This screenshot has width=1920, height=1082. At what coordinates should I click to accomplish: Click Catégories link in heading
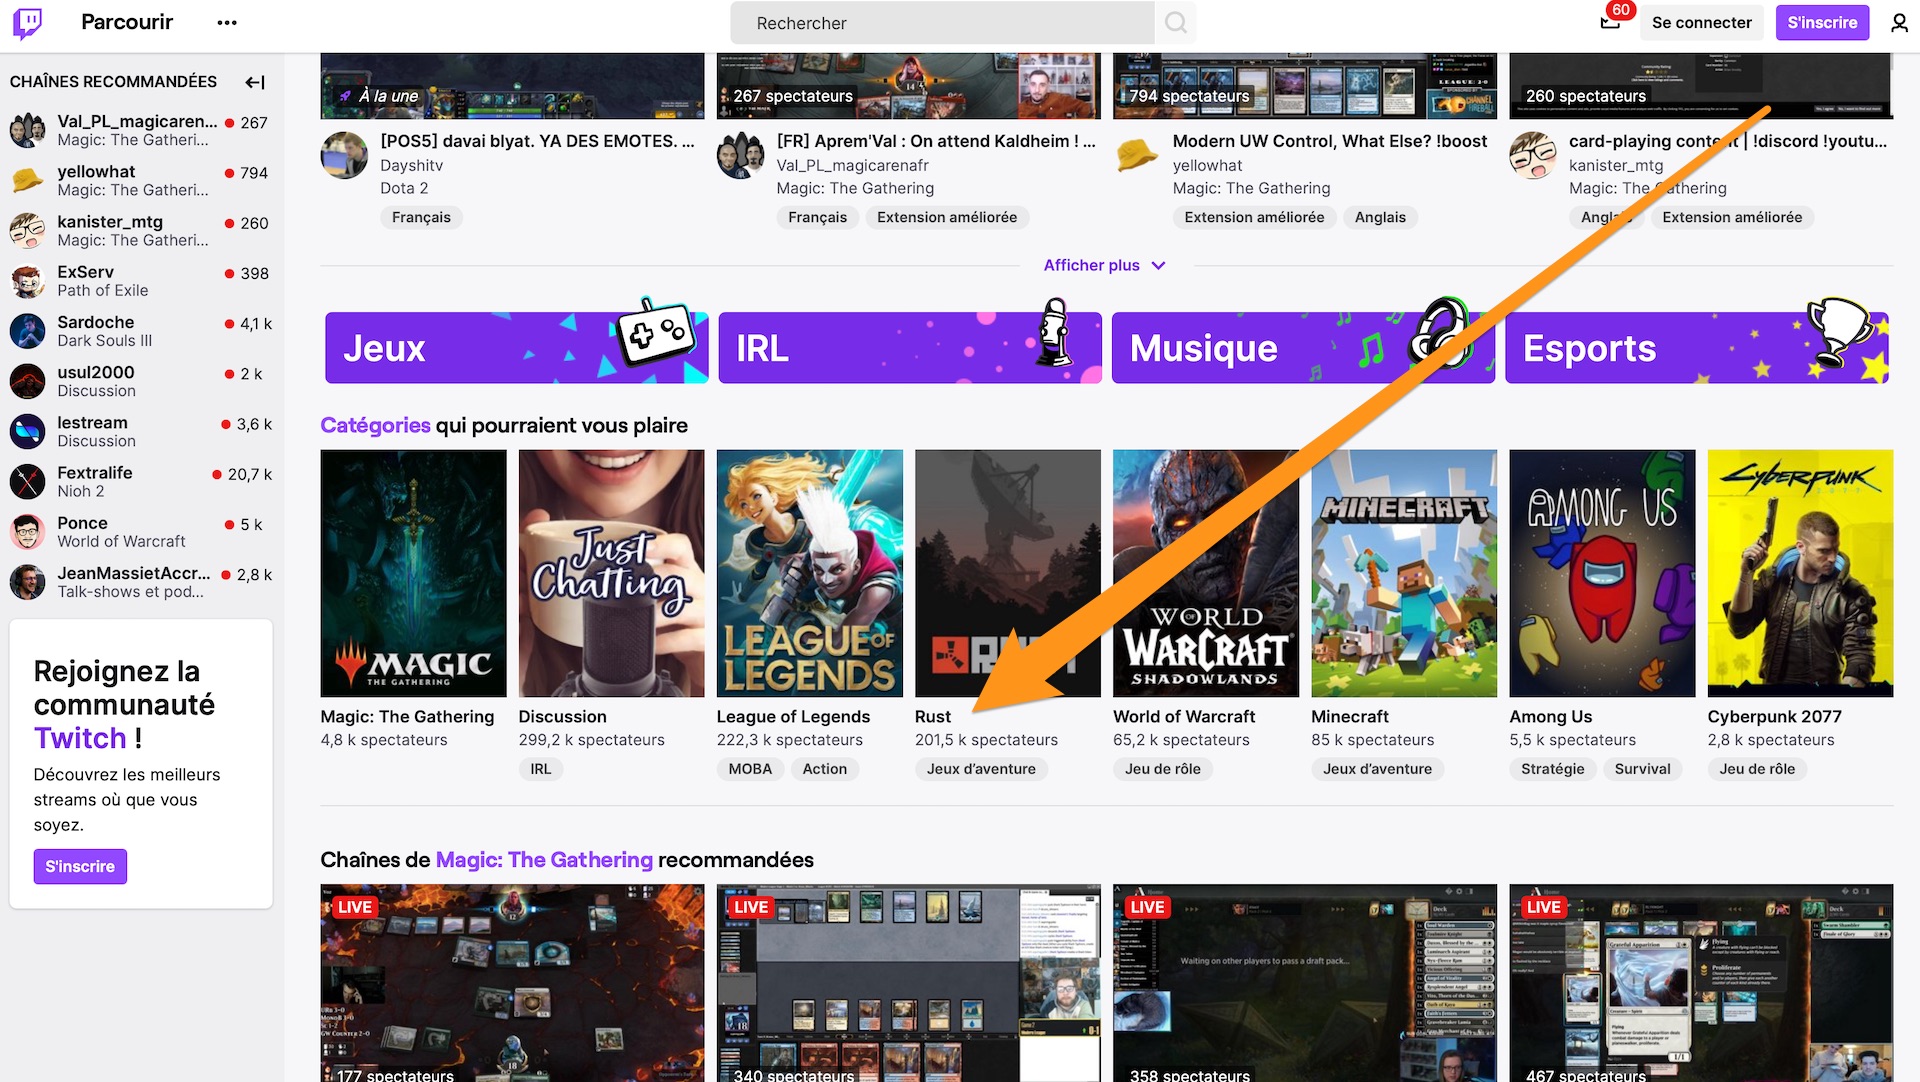point(375,425)
